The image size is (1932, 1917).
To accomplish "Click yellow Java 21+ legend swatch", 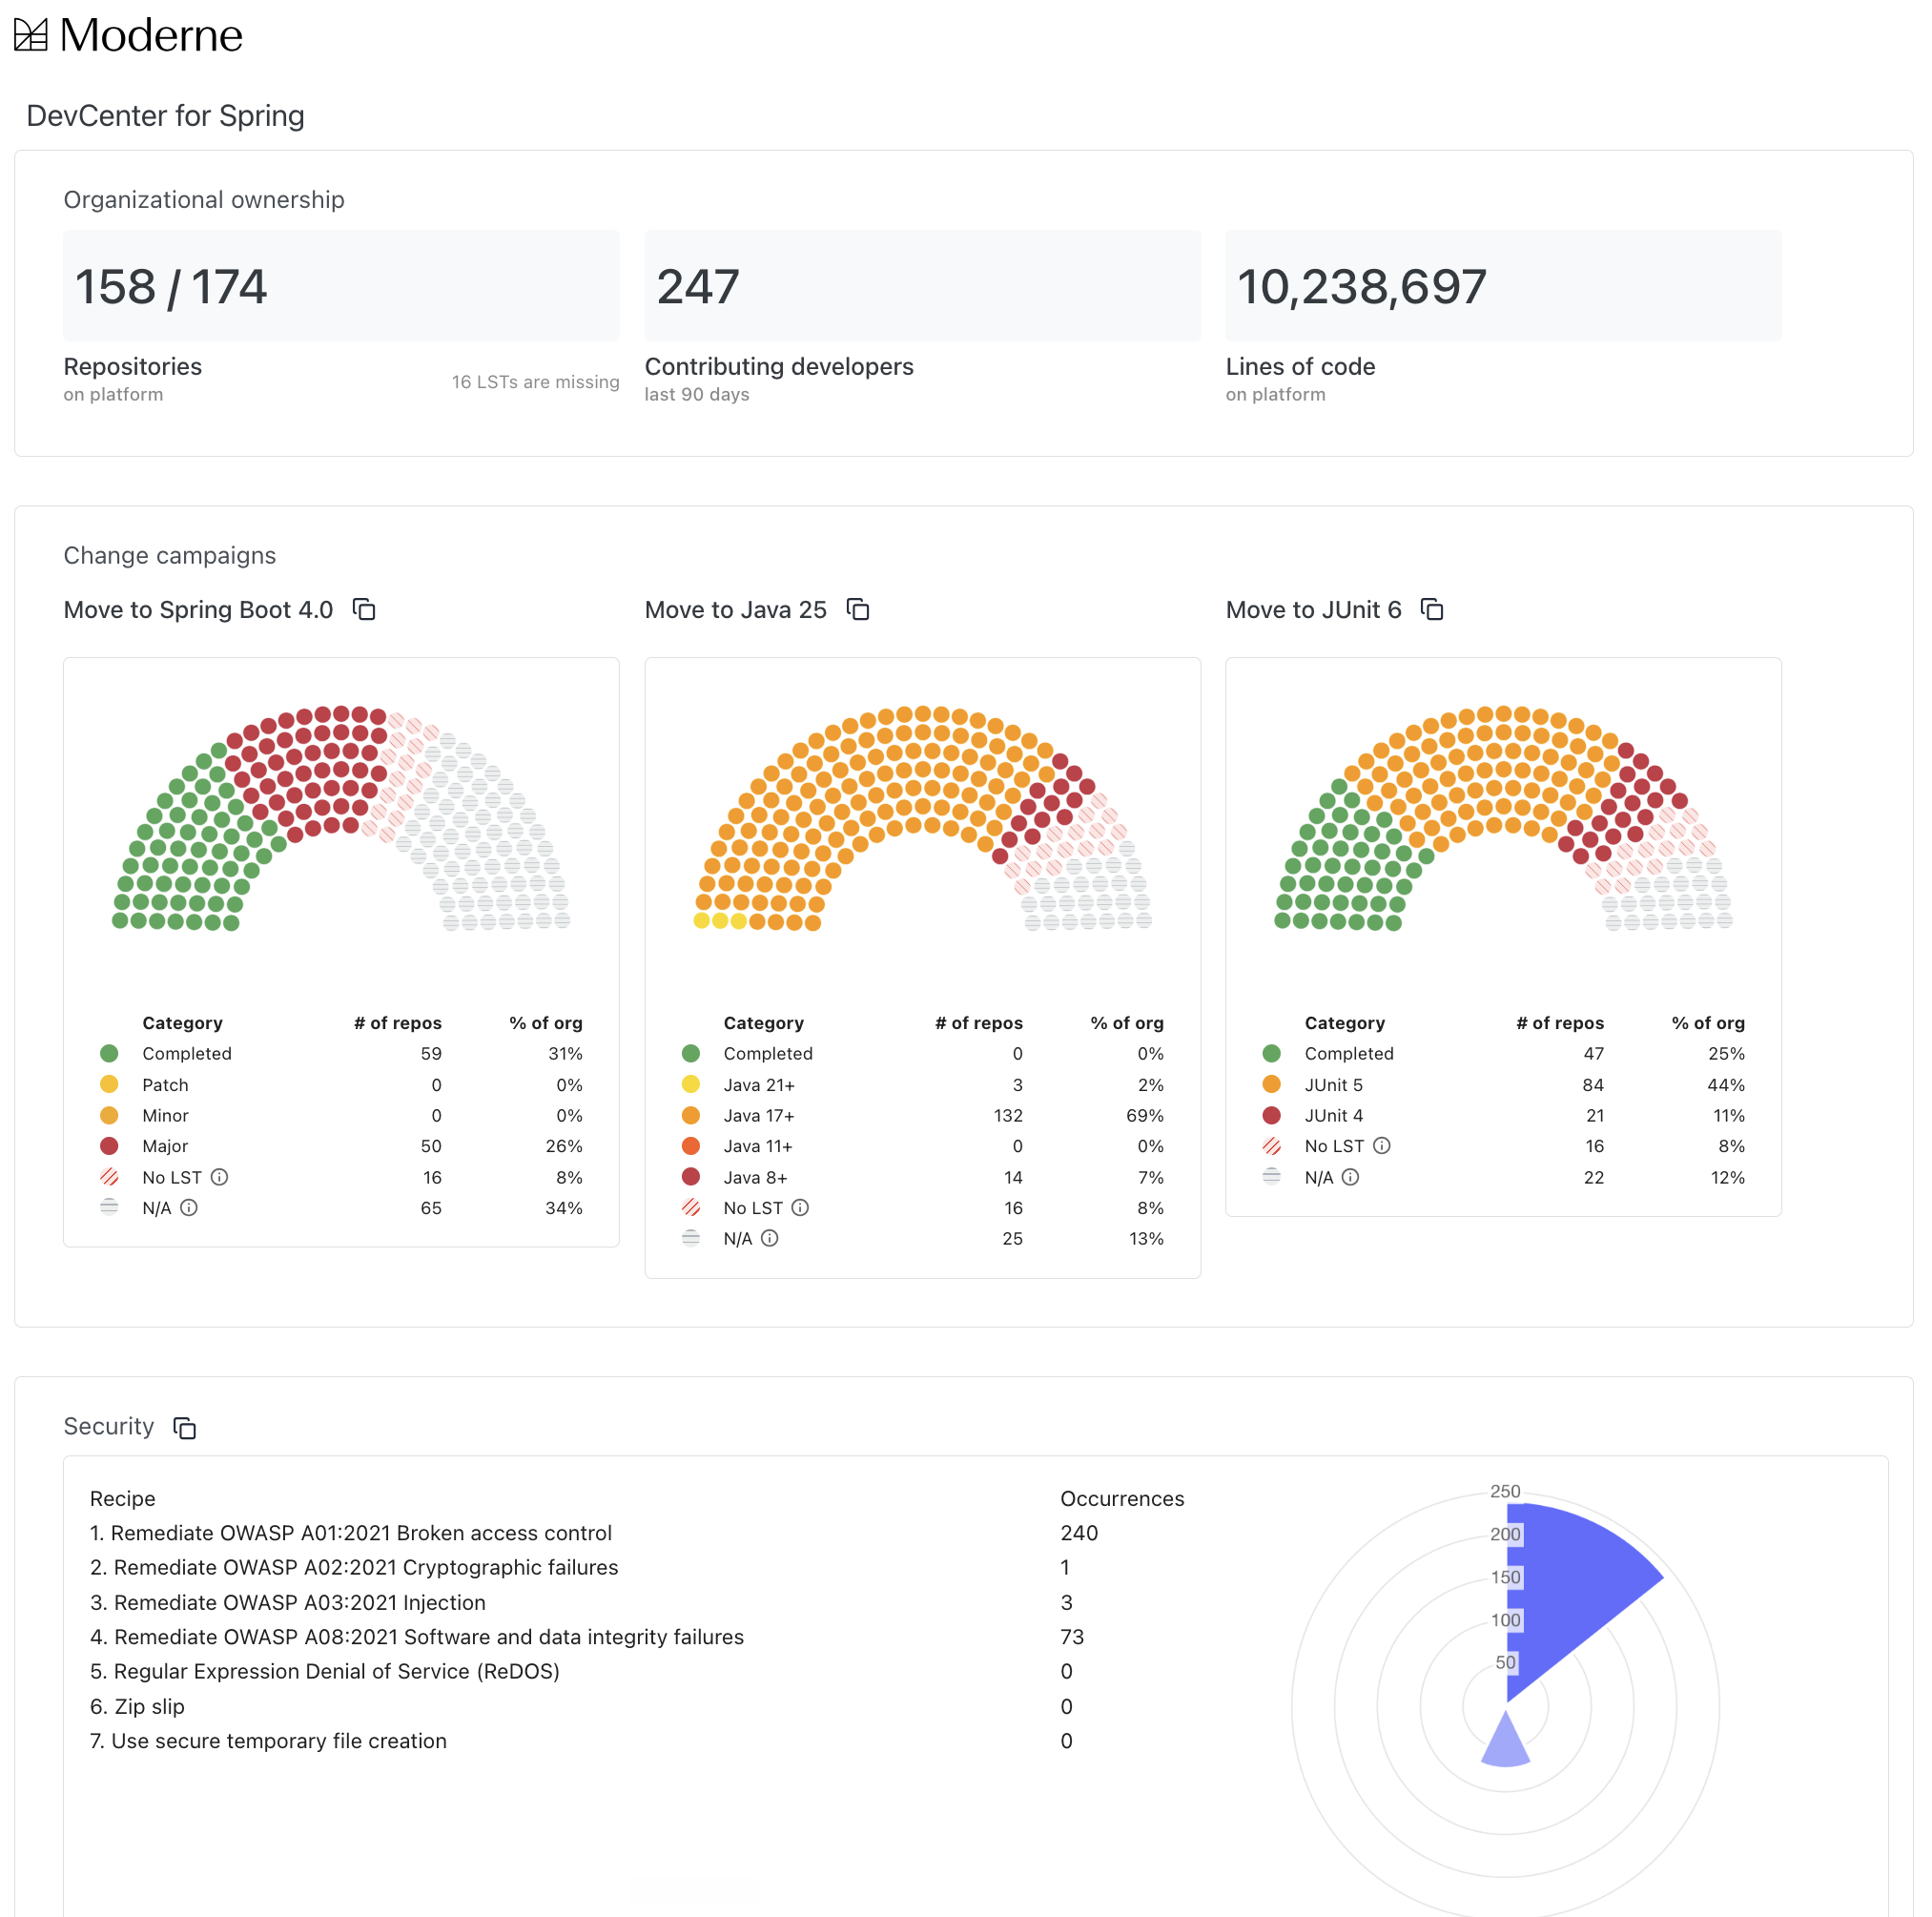I will pyautogui.click(x=691, y=1084).
